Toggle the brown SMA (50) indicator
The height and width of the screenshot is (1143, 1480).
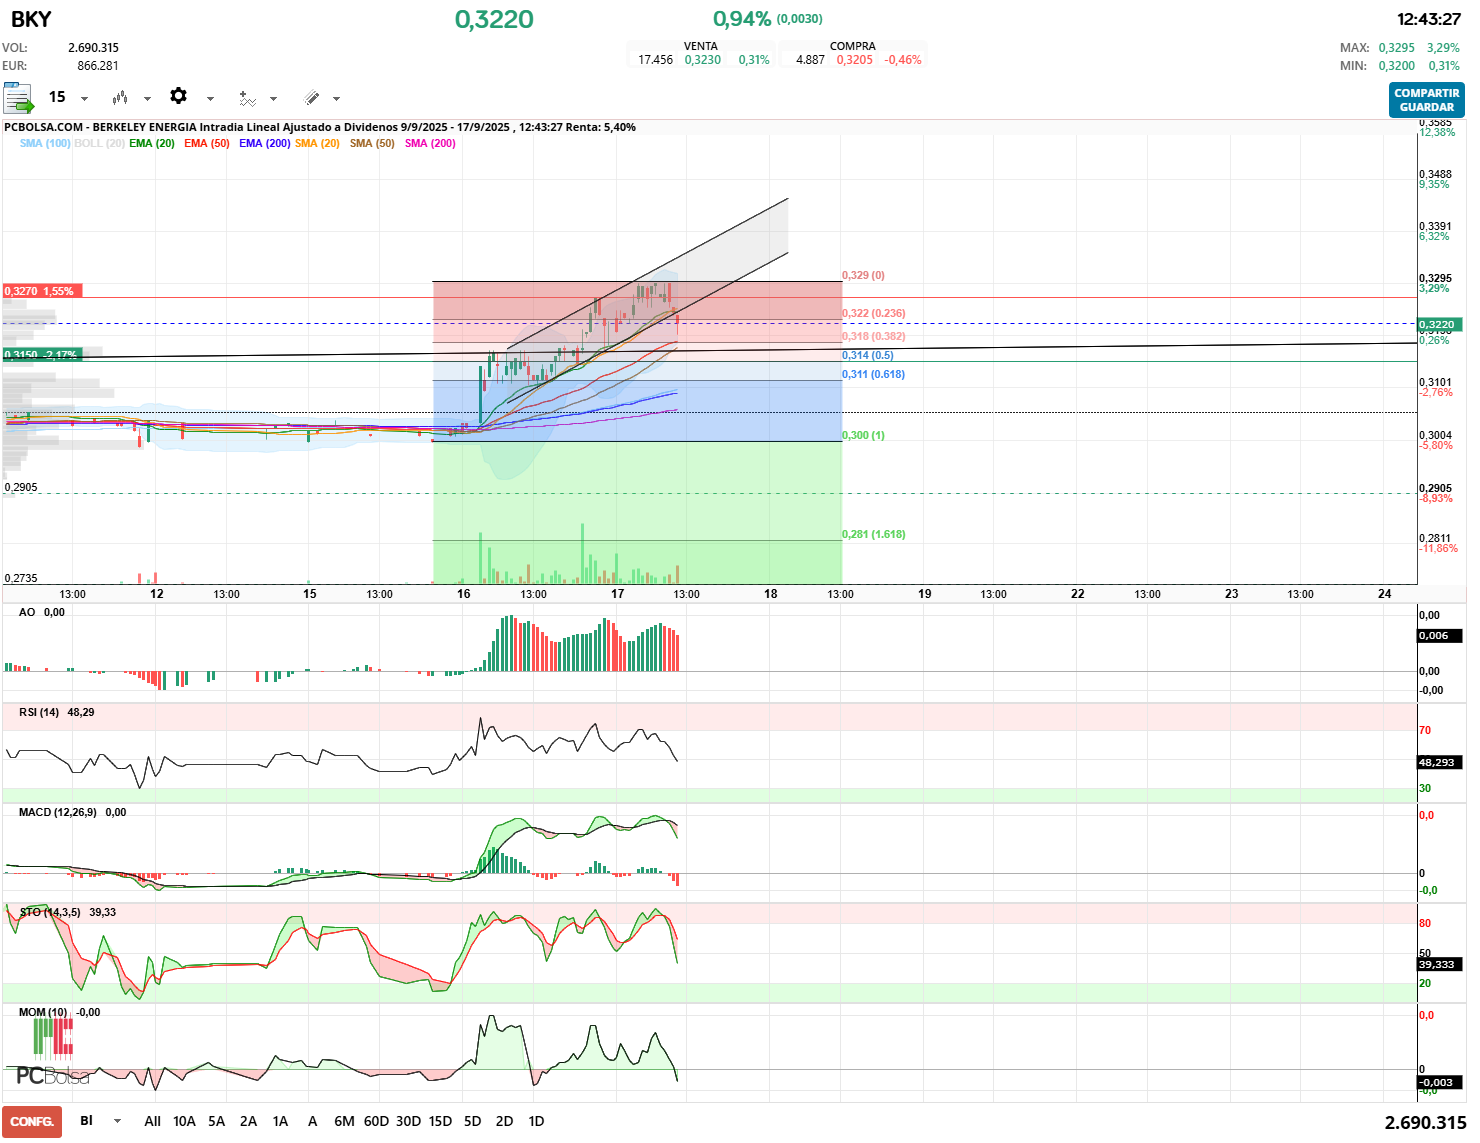372,143
